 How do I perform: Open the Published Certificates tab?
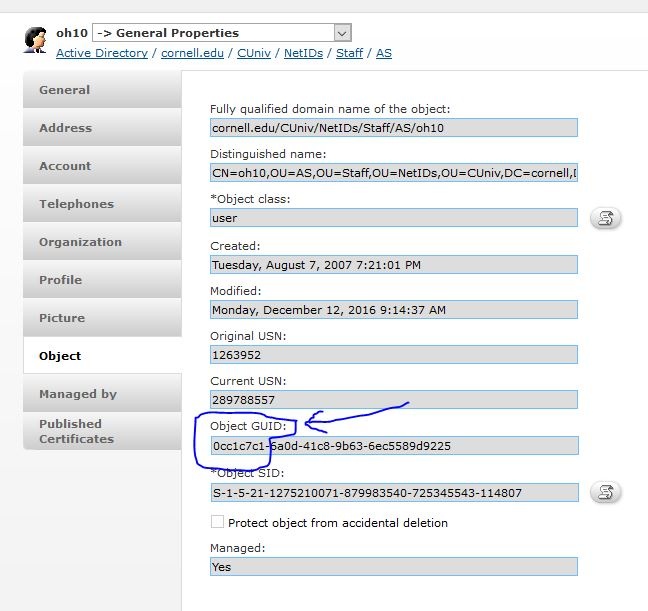(102, 431)
